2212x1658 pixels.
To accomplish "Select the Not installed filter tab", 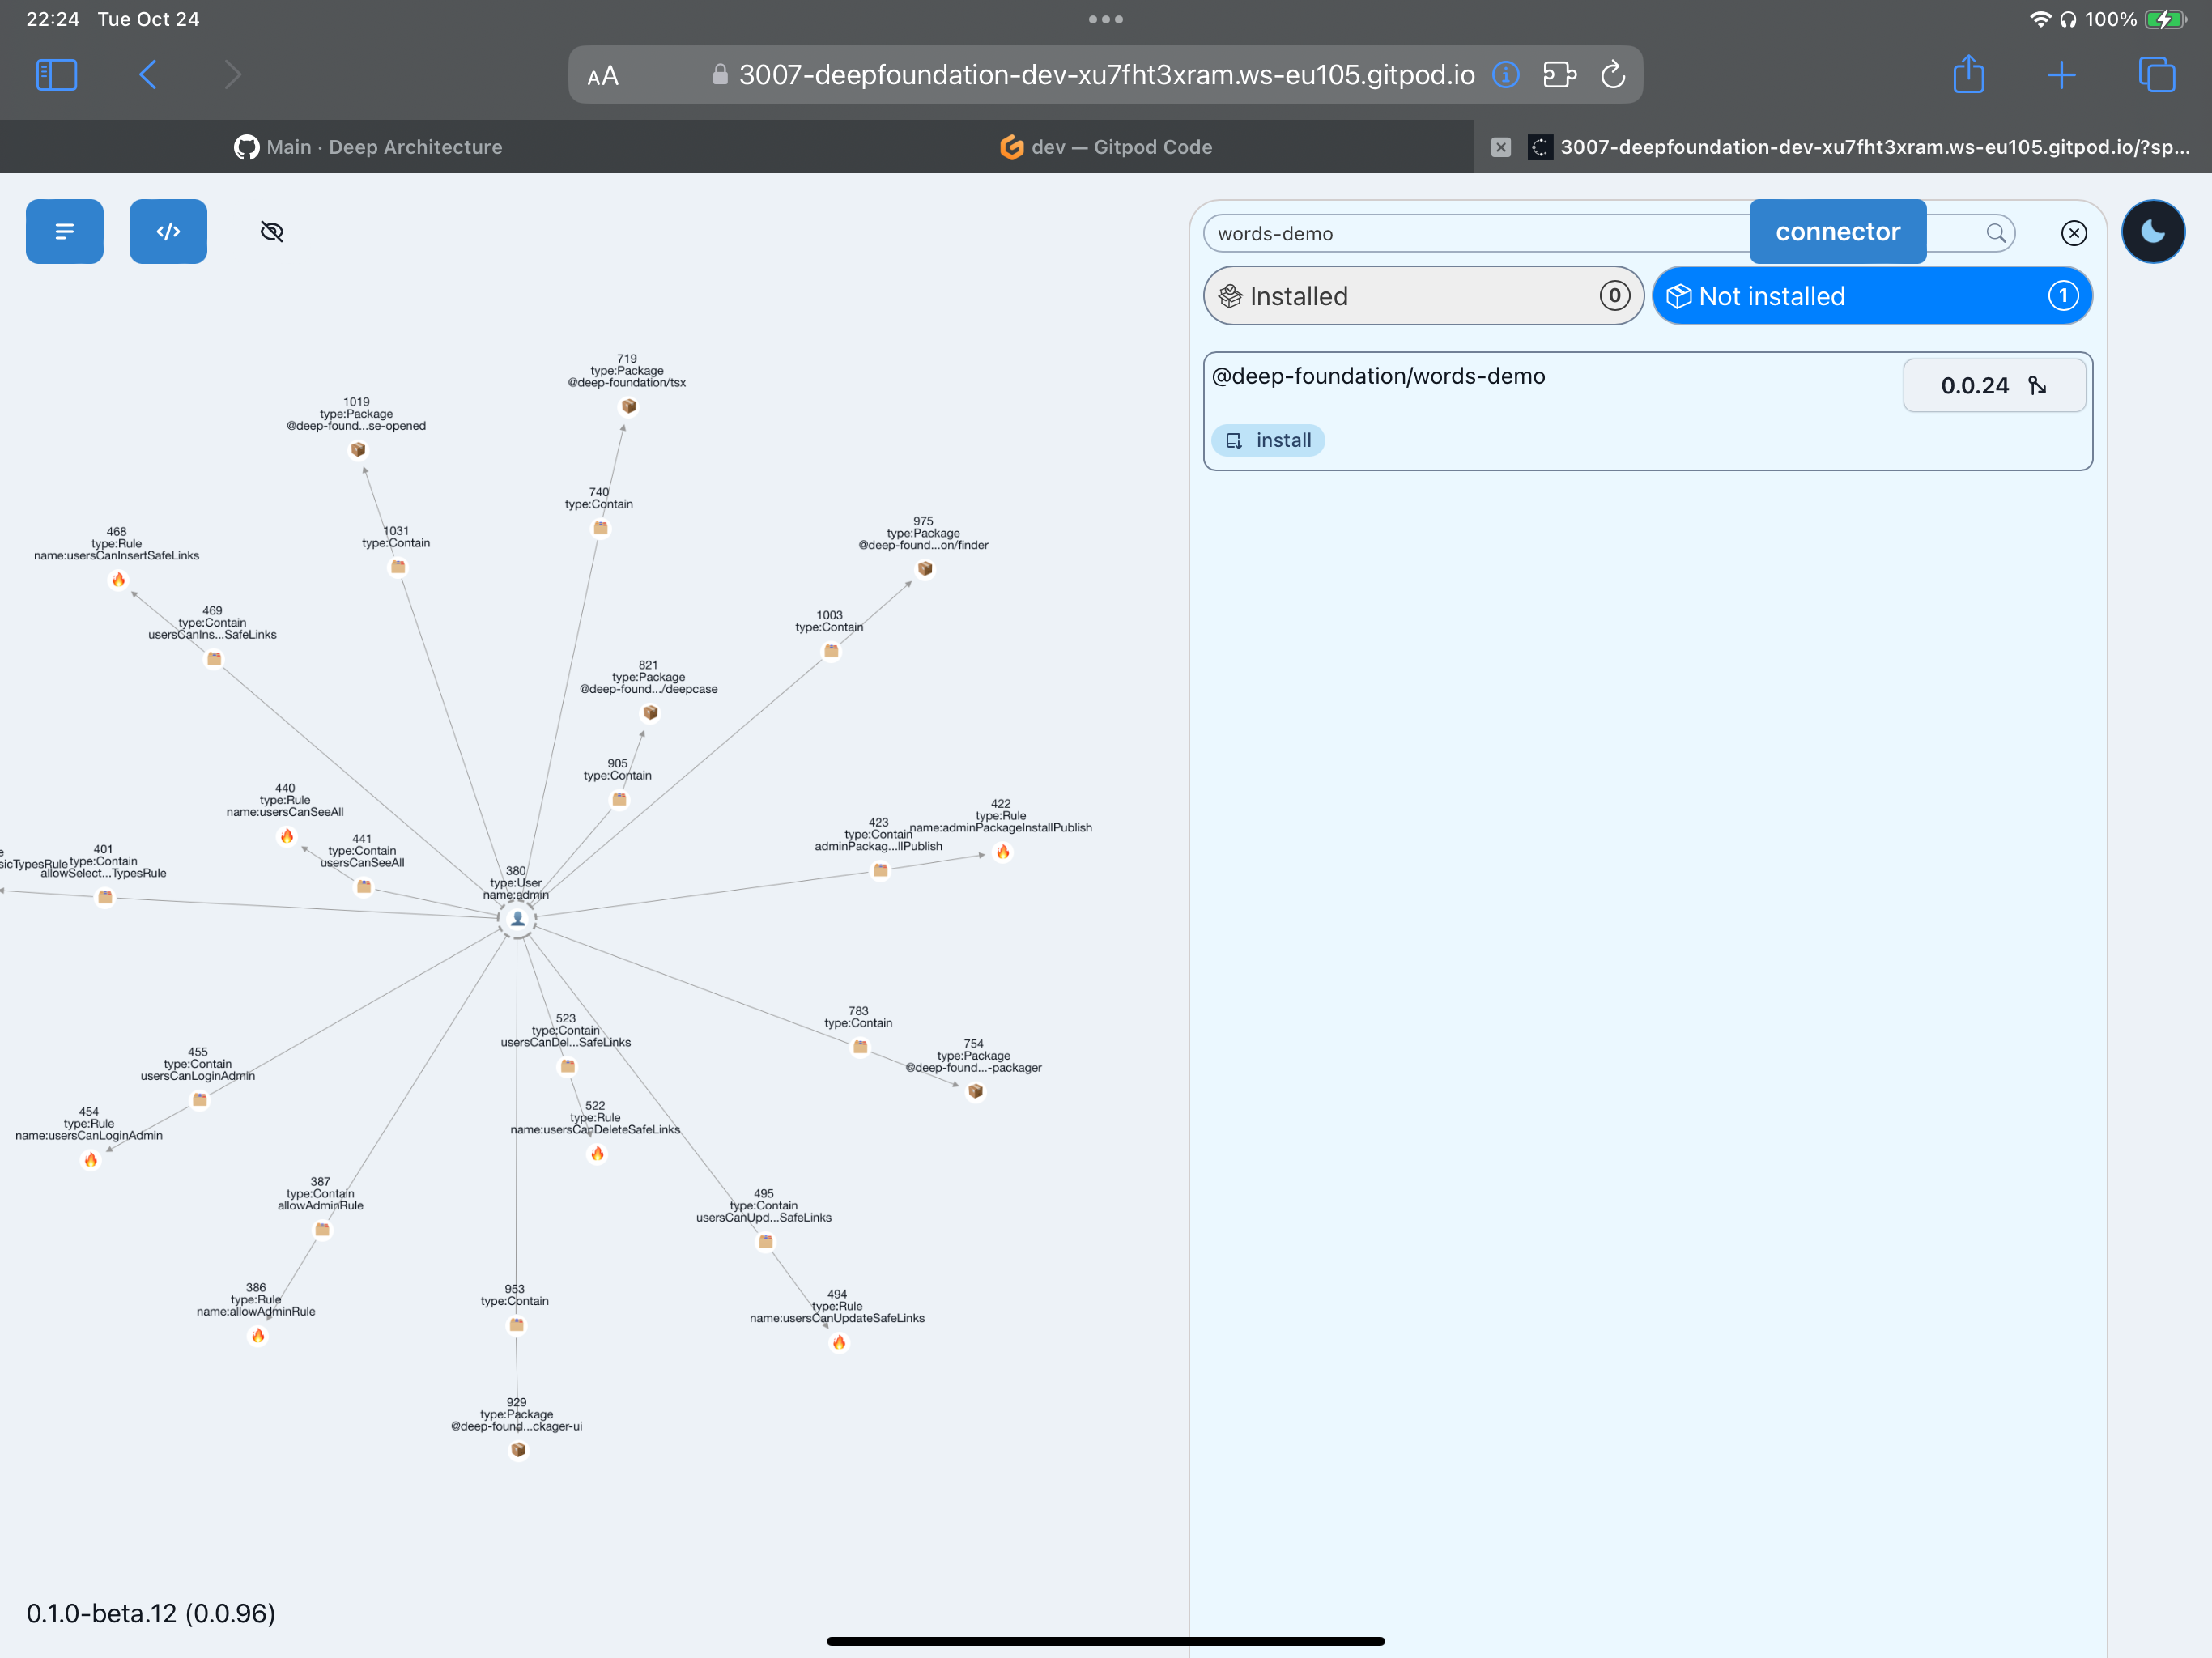I will [1871, 296].
